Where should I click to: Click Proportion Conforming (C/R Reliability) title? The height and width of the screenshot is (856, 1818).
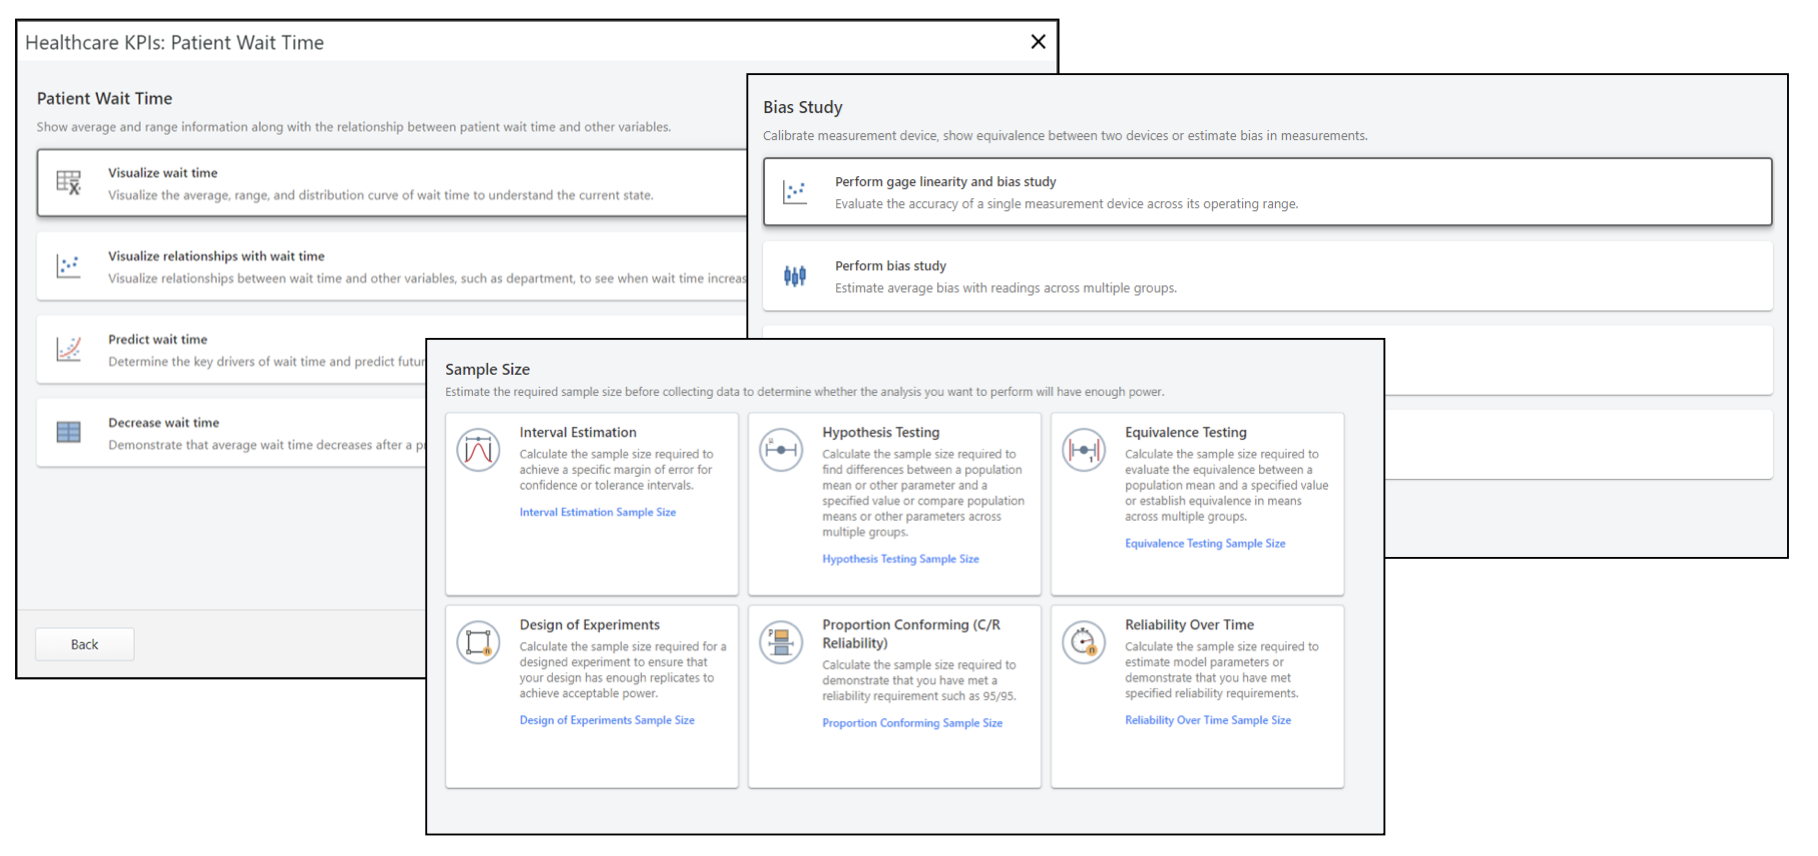pyautogui.click(x=911, y=634)
